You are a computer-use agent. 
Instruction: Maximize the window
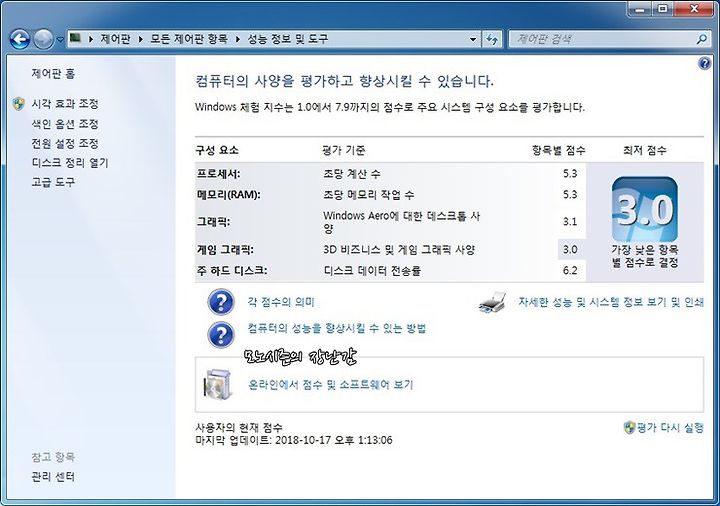click(x=663, y=9)
